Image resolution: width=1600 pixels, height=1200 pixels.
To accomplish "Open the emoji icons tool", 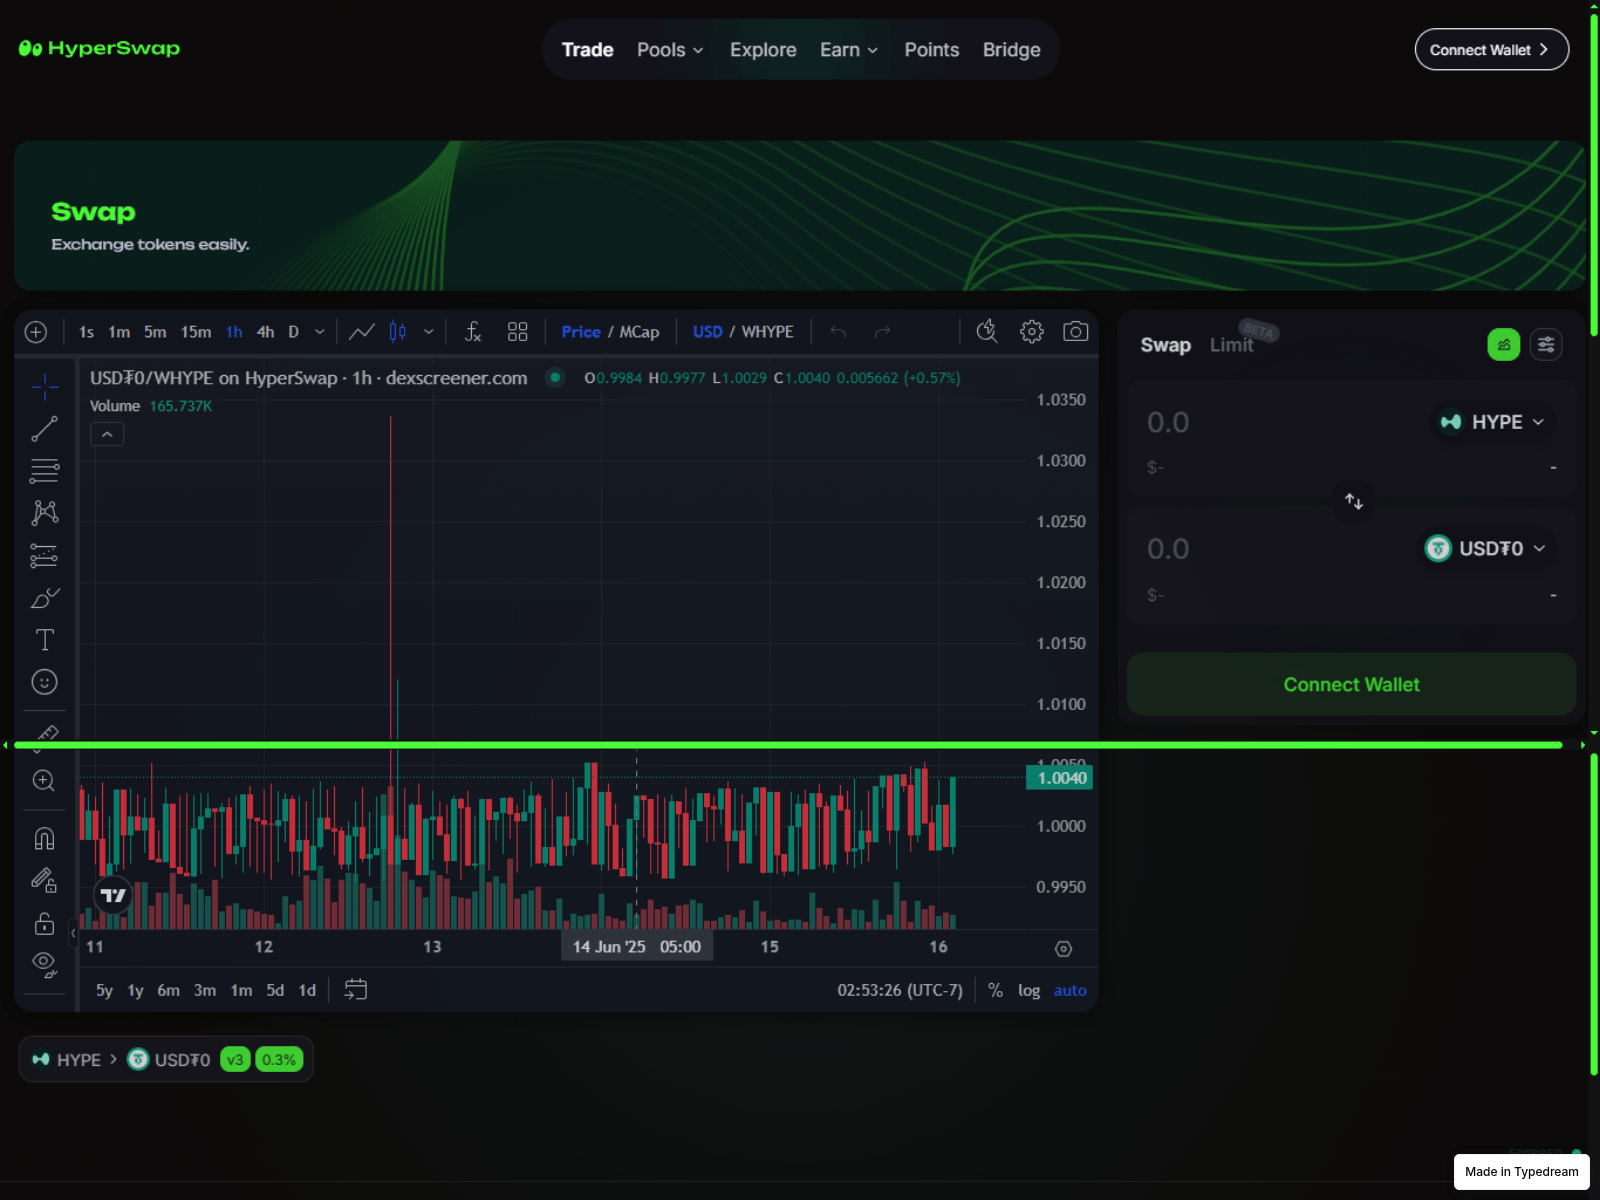I will (x=44, y=682).
